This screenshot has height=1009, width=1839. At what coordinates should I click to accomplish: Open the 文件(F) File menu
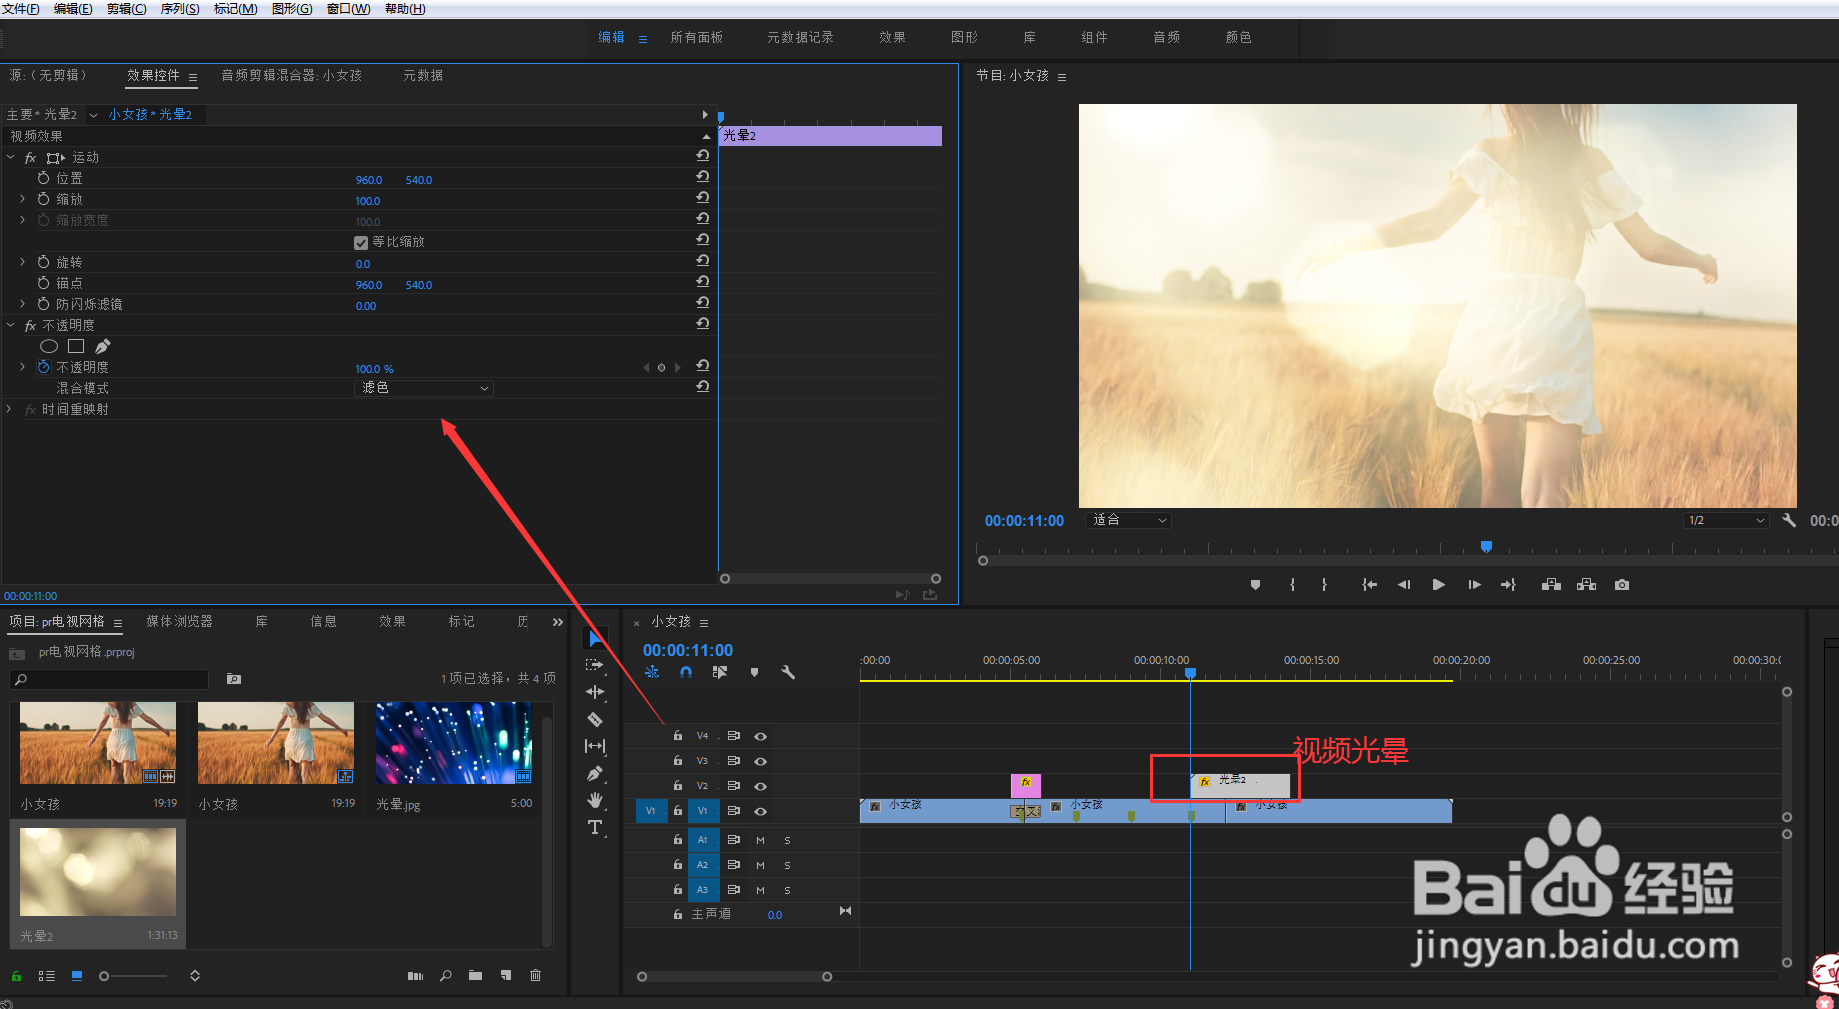(20, 9)
